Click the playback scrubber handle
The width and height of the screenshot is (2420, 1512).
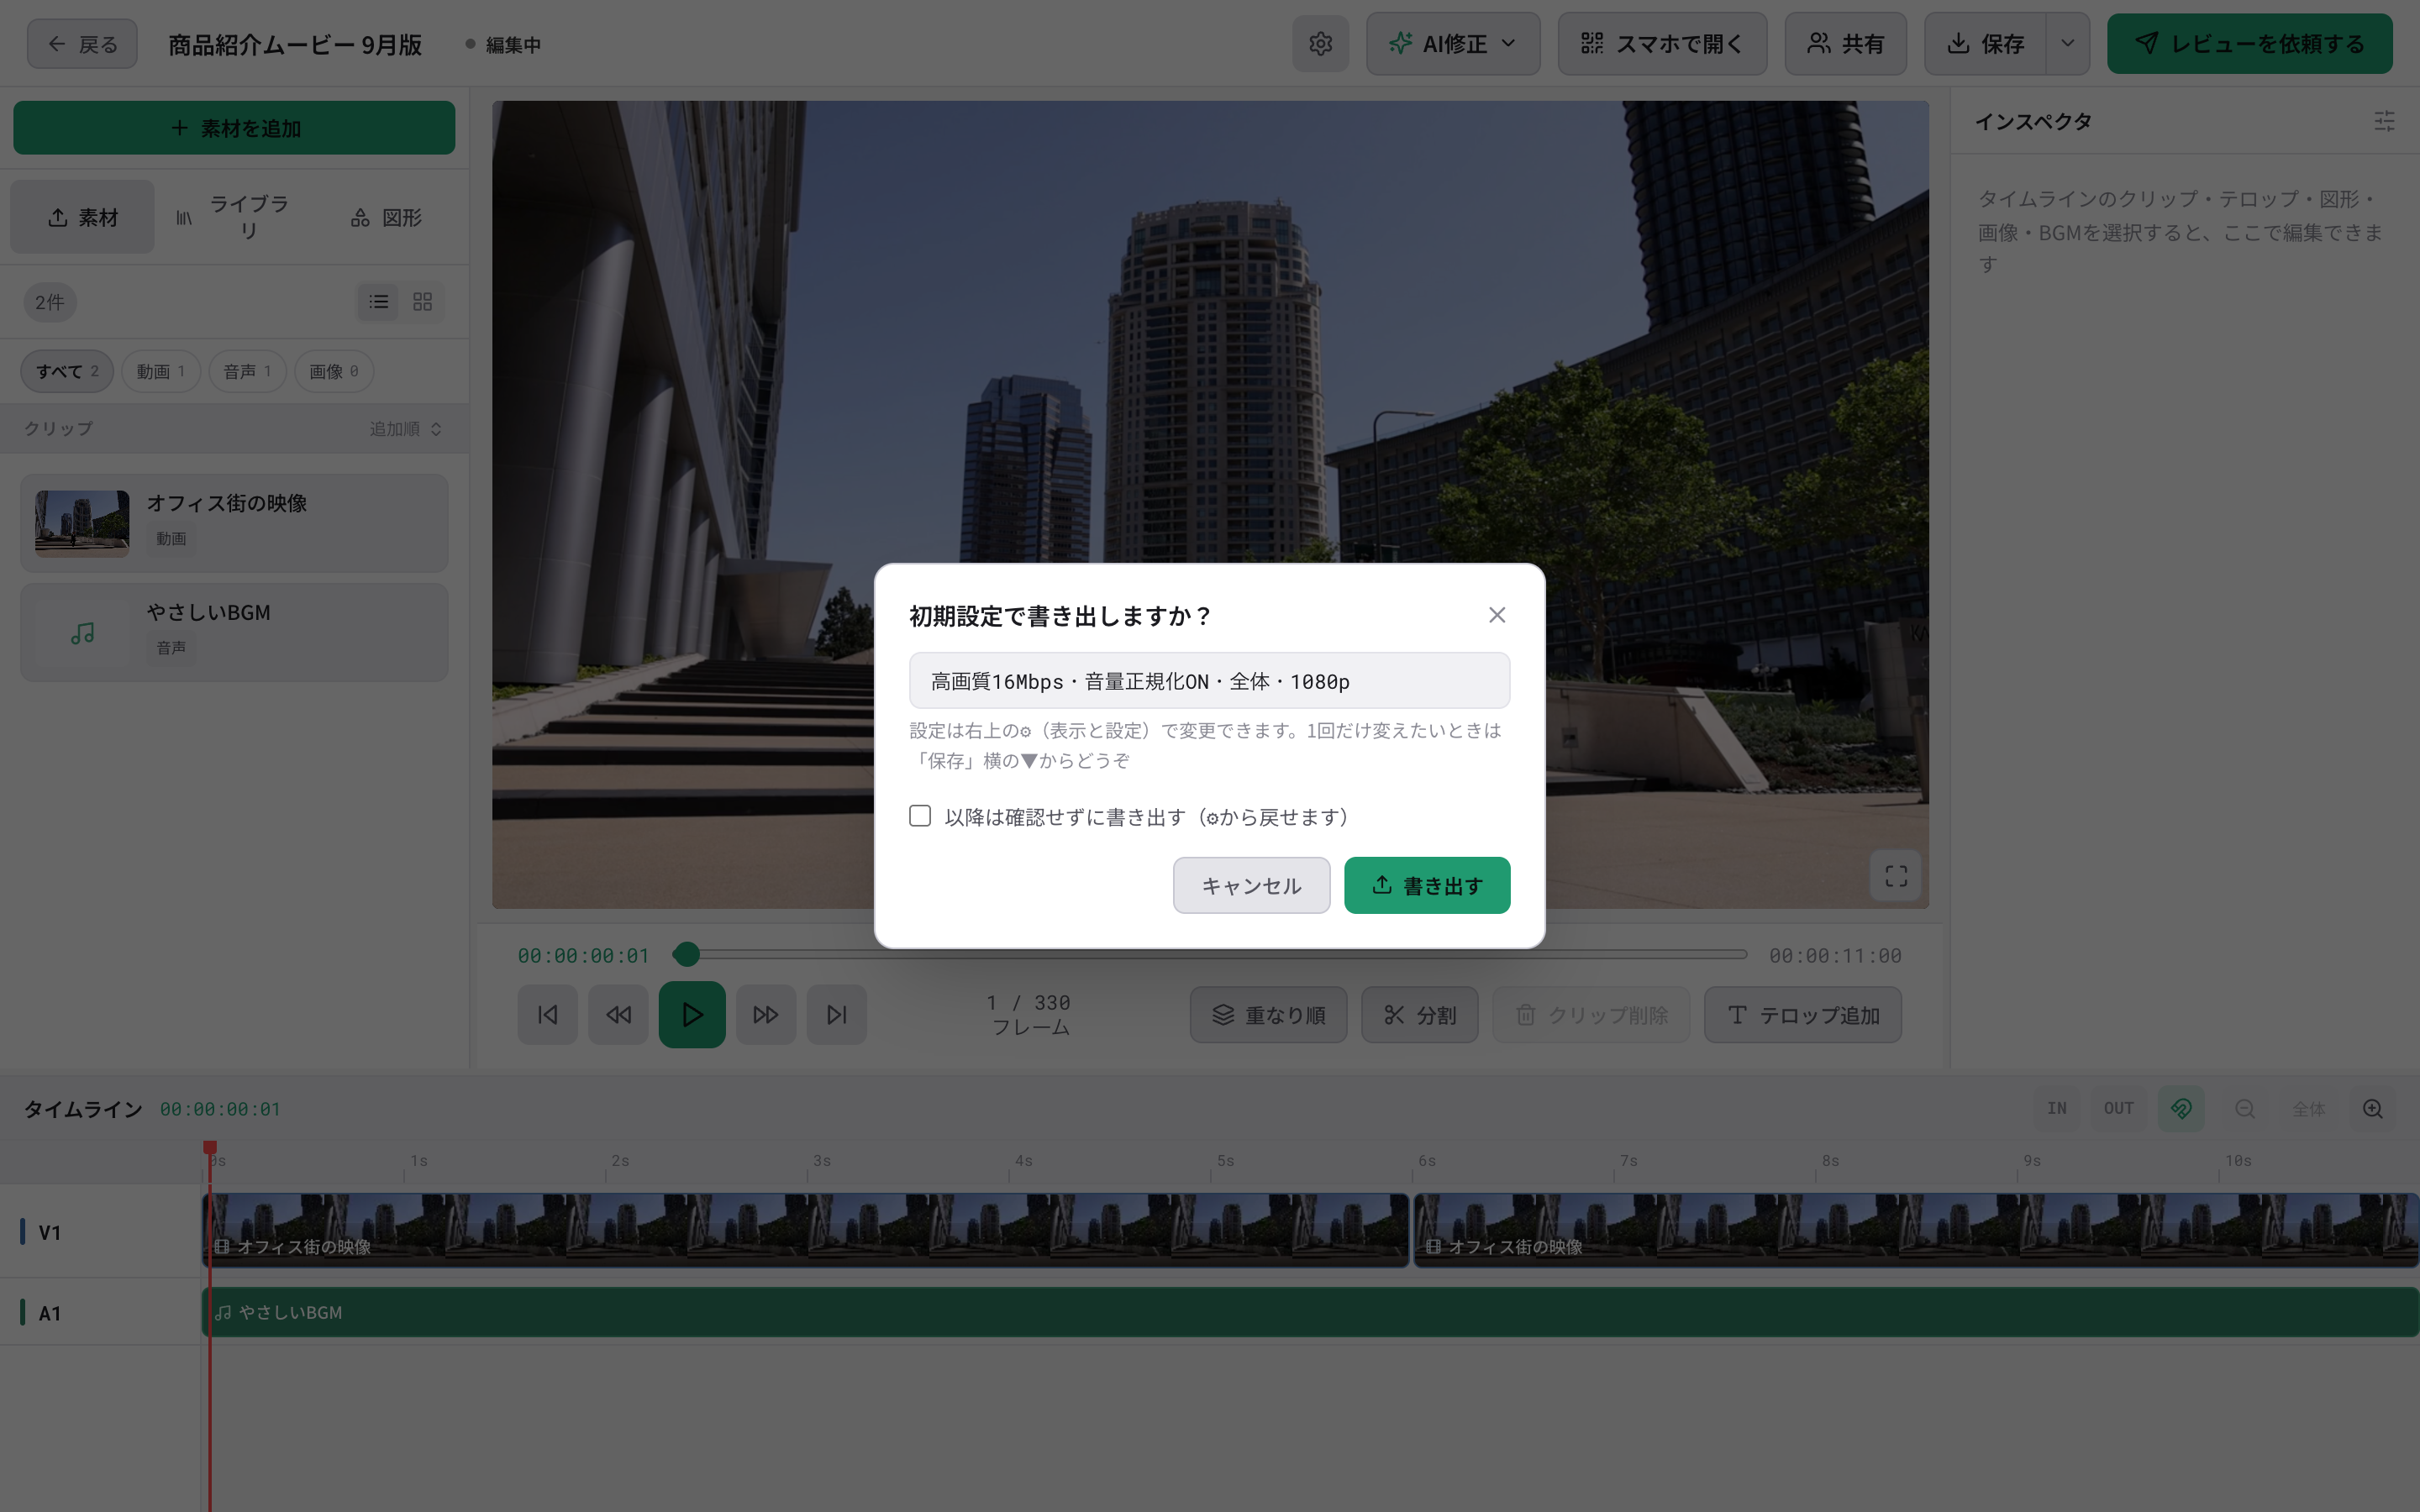coord(686,955)
